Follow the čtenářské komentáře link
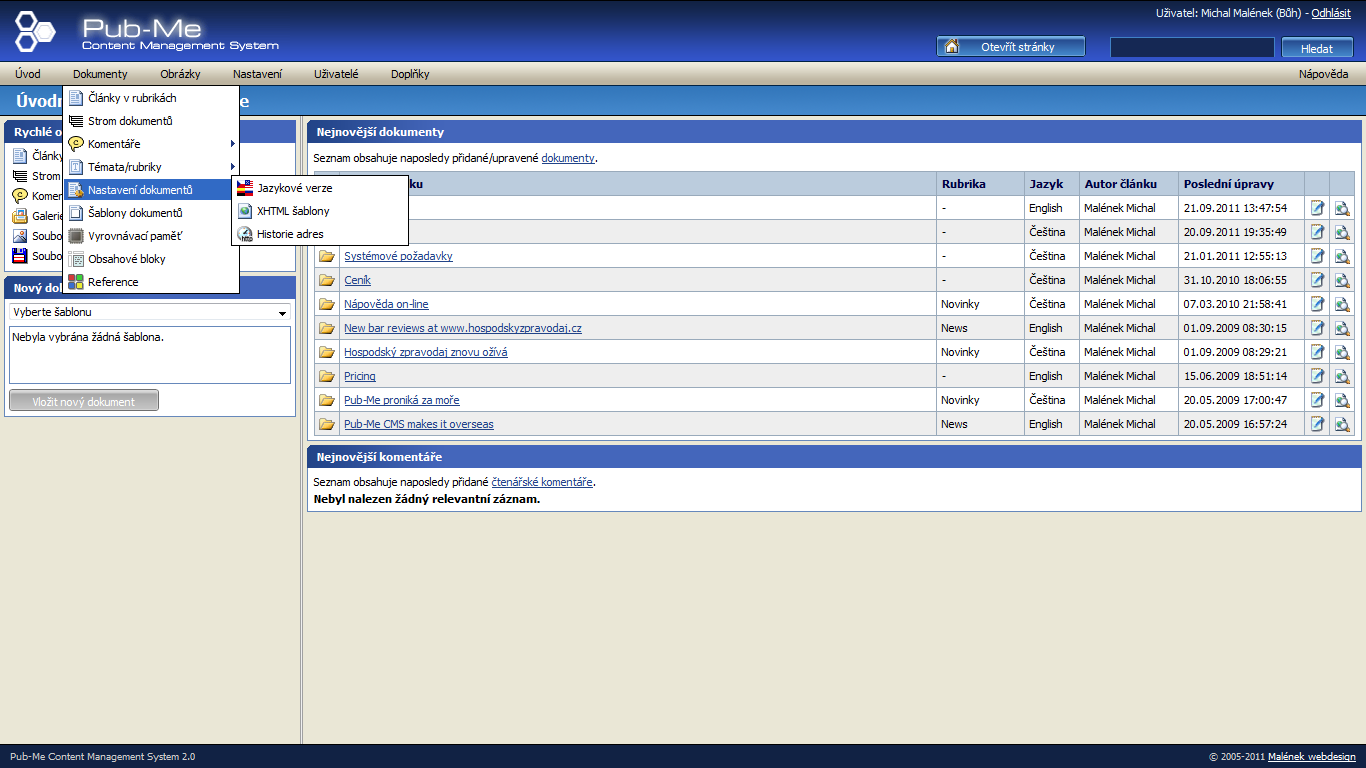Screen dimensions: 1366x768 pos(542,482)
